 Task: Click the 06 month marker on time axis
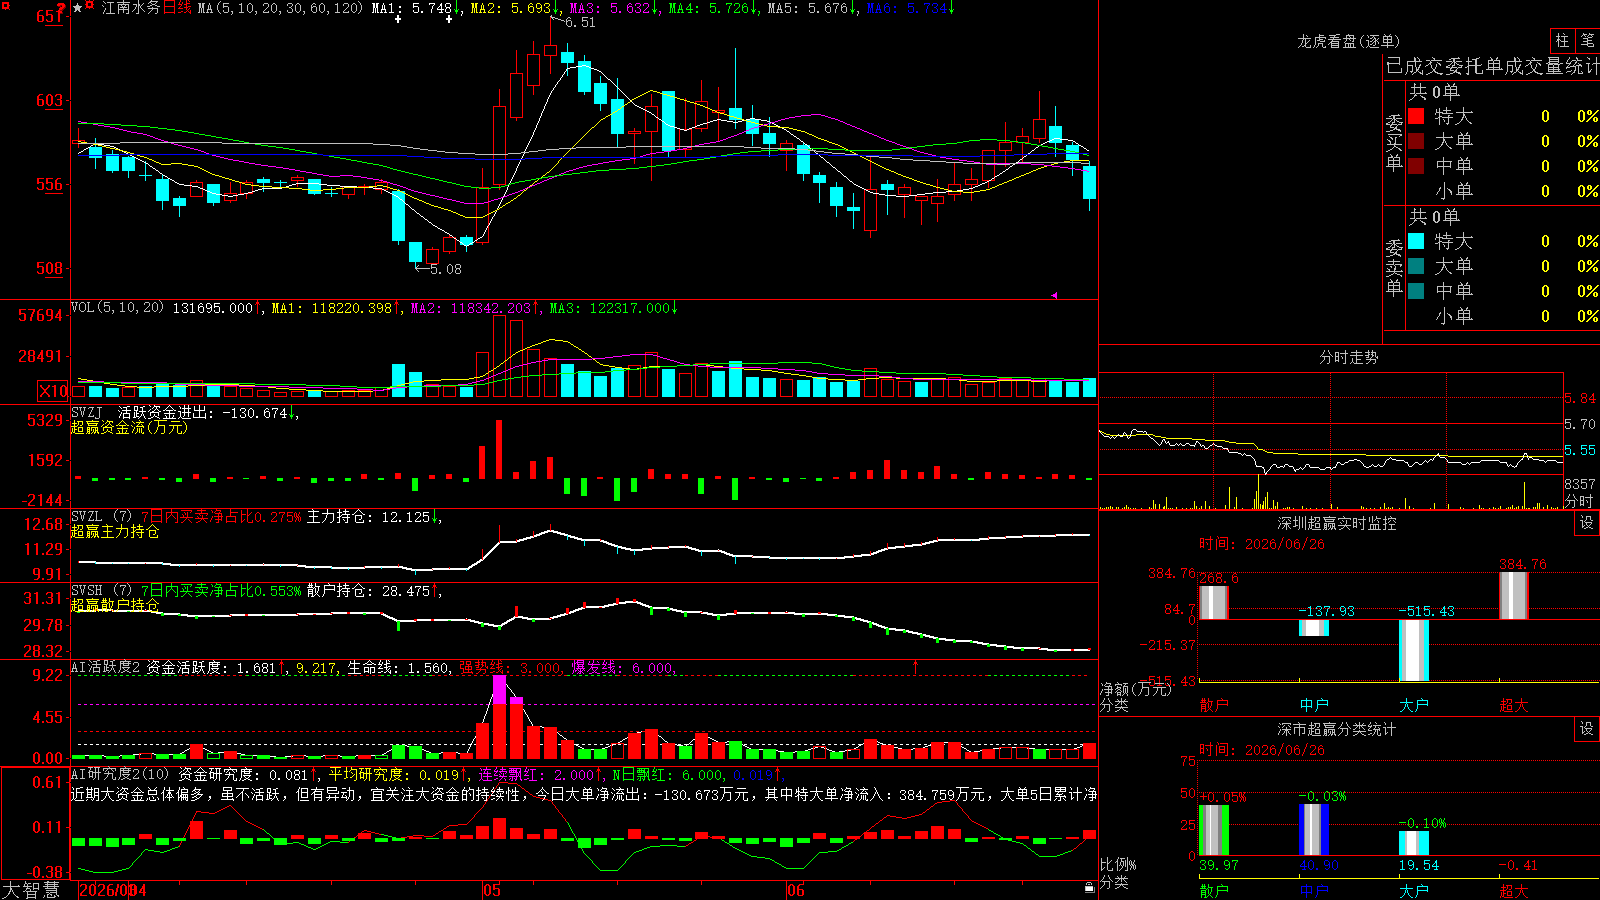tap(795, 890)
